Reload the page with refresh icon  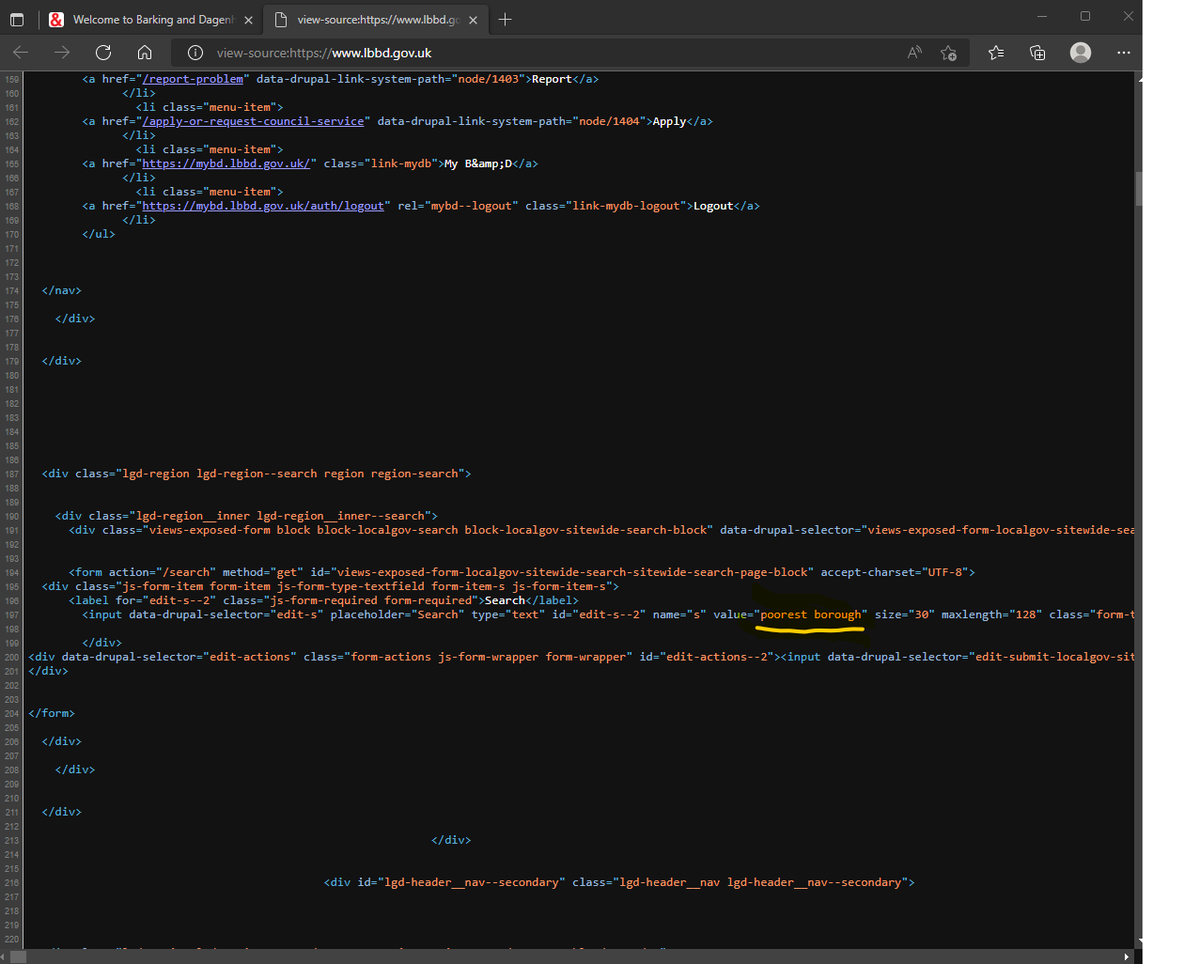click(x=103, y=53)
